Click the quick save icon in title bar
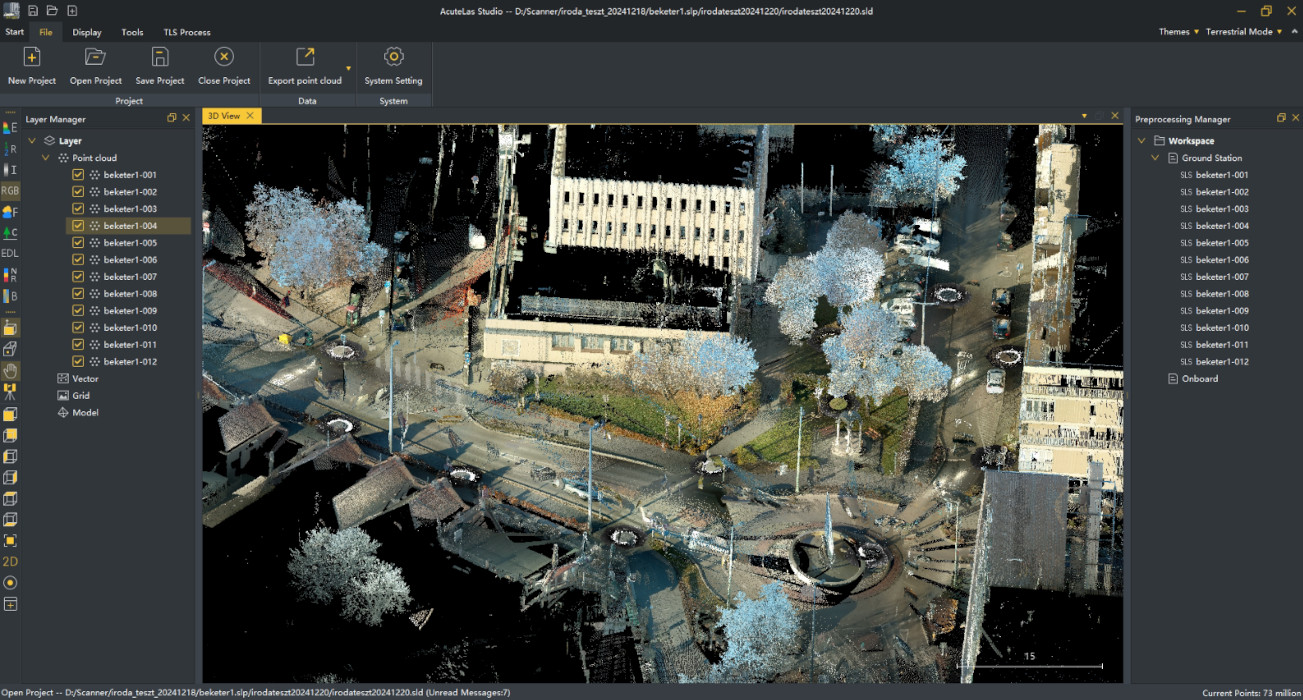 pyautogui.click(x=33, y=11)
